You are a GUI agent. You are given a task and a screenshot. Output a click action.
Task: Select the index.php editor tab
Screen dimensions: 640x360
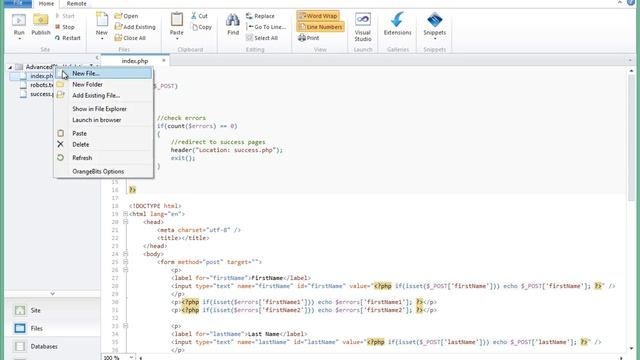pos(135,60)
